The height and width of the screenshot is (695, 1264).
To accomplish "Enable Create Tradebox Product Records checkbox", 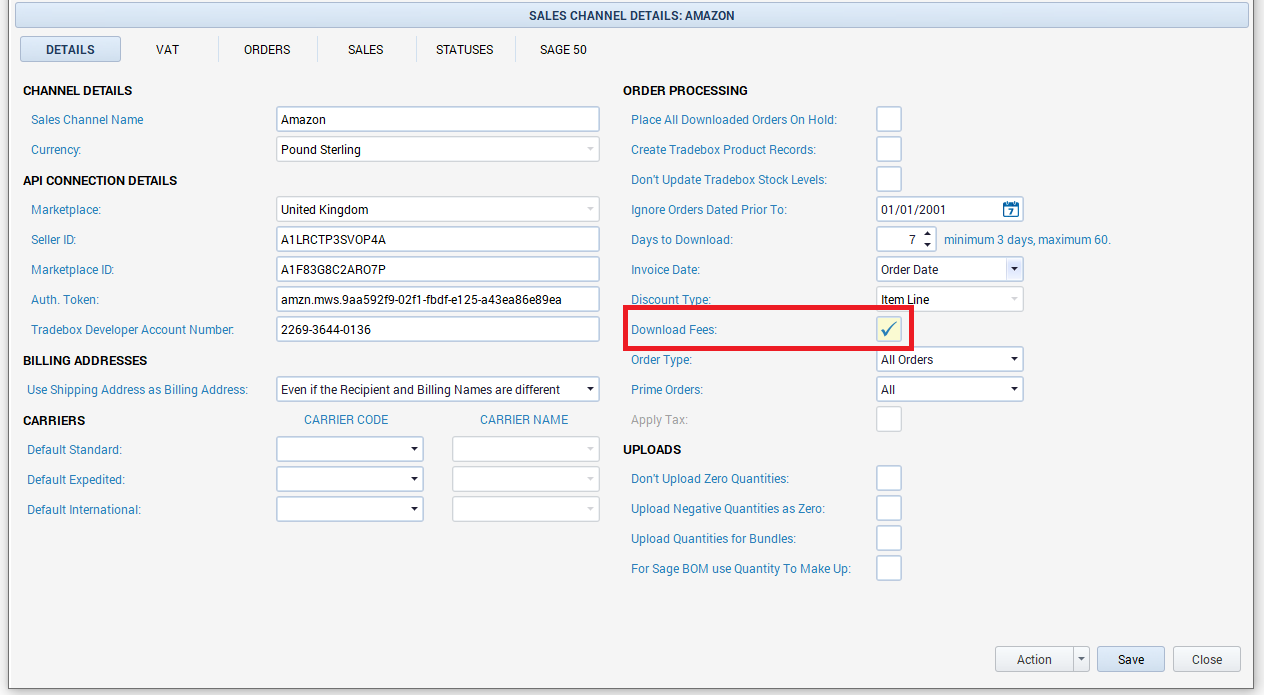I will [889, 149].
